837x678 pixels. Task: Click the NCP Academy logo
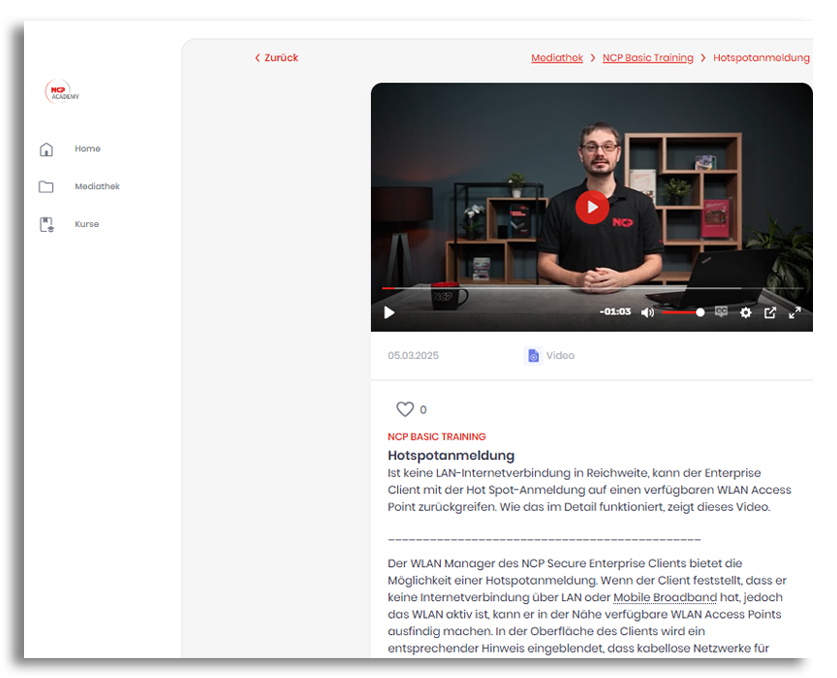62,92
